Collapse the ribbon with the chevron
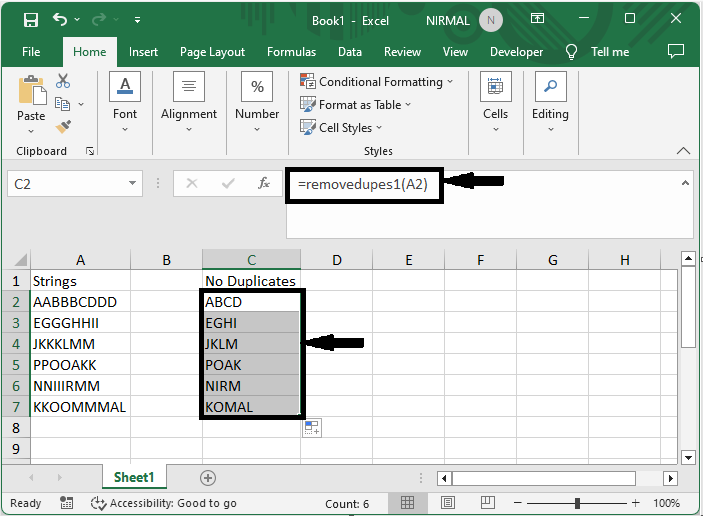Viewport: 703px width, 516px height. pyautogui.click(x=683, y=151)
